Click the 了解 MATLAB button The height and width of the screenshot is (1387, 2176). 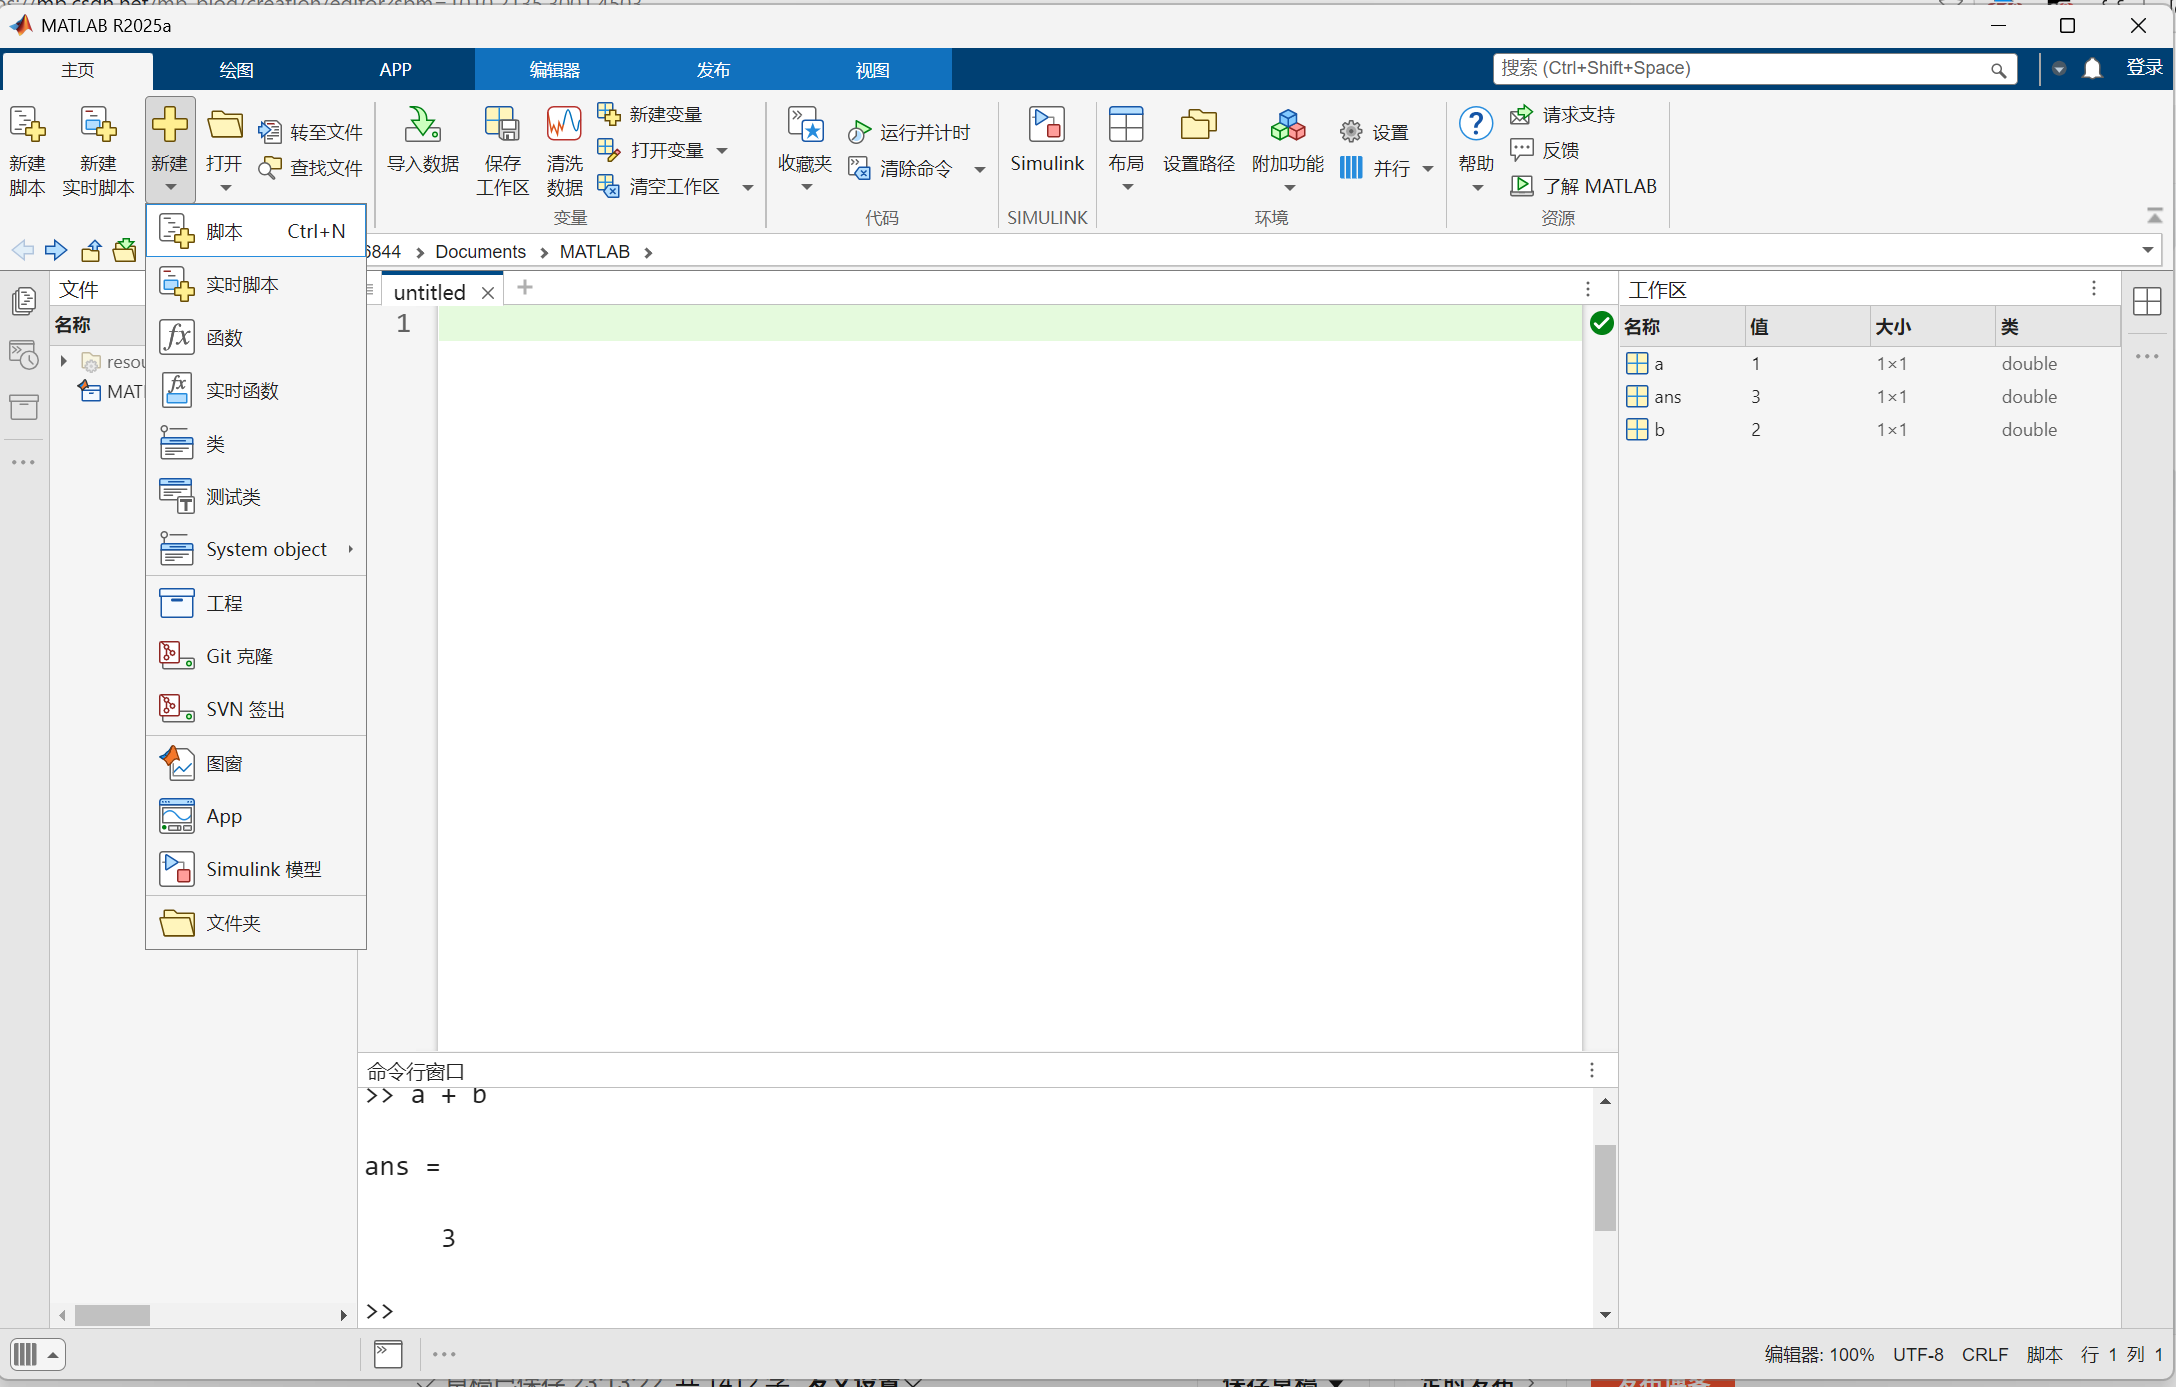click(1585, 186)
